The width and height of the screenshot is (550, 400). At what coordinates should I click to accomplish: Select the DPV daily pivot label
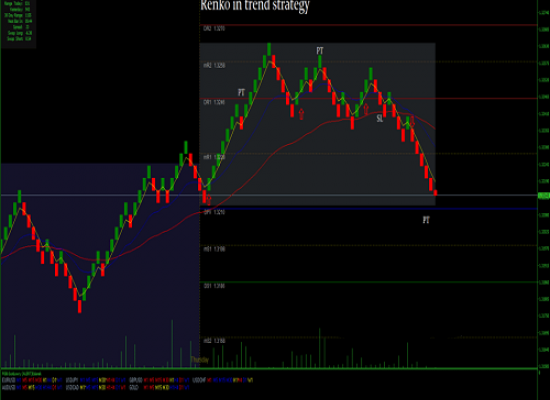click(214, 212)
